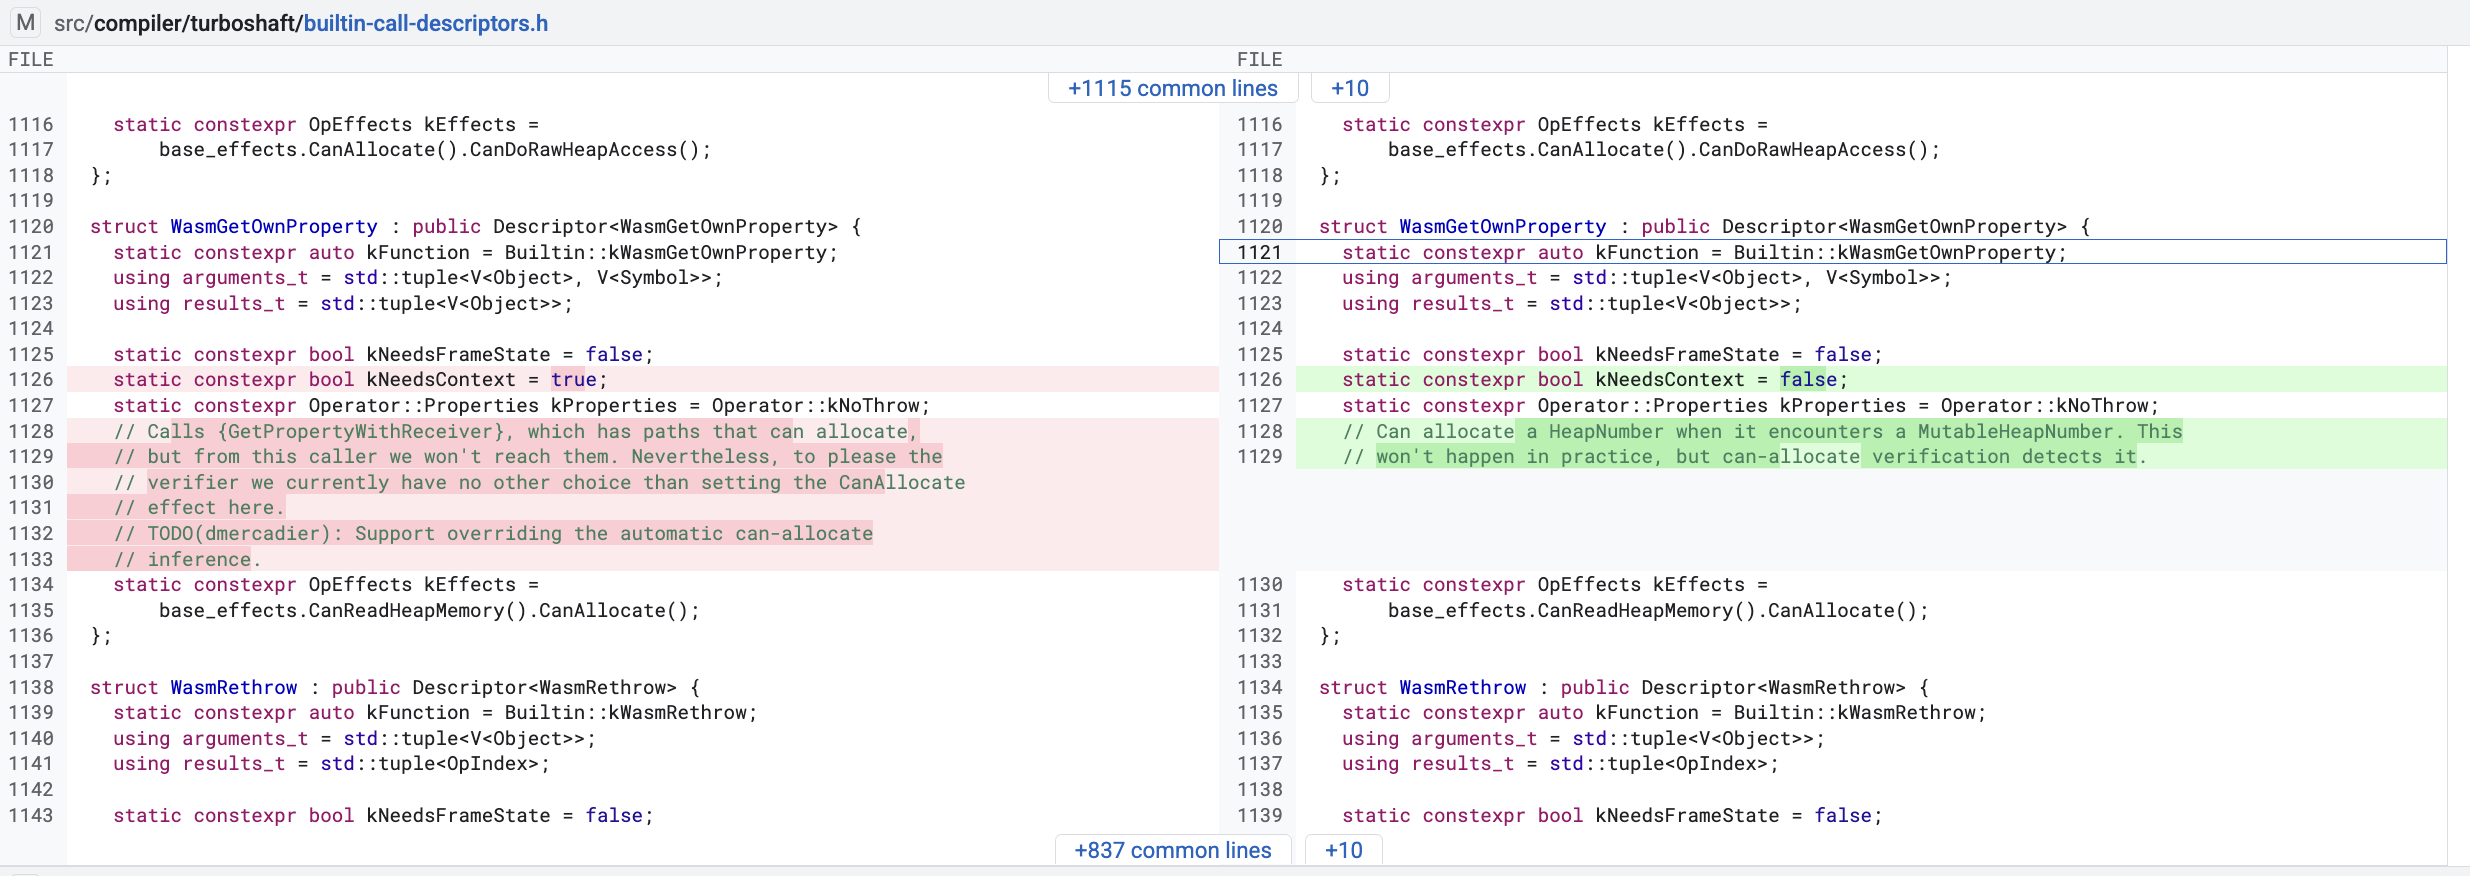Click the right FILE column header

point(1259,59)
